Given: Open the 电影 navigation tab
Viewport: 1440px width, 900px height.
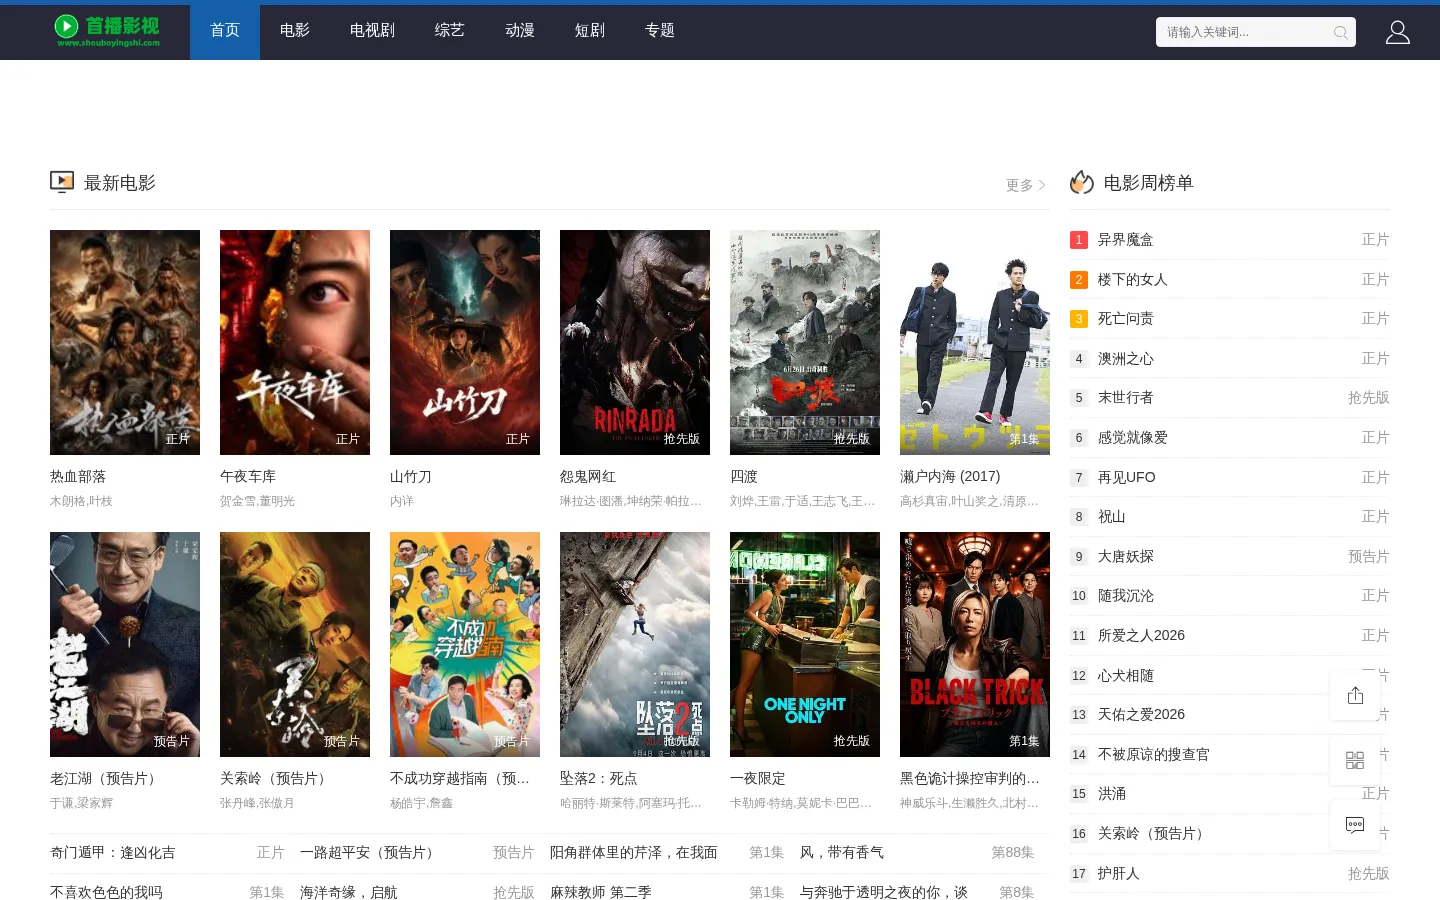Looking at the screenshot, I should (295, 31).
